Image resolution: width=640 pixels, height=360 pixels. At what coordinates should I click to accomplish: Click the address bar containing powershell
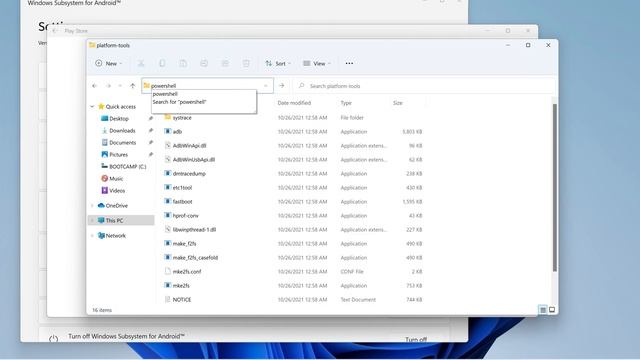coord(207,86)
